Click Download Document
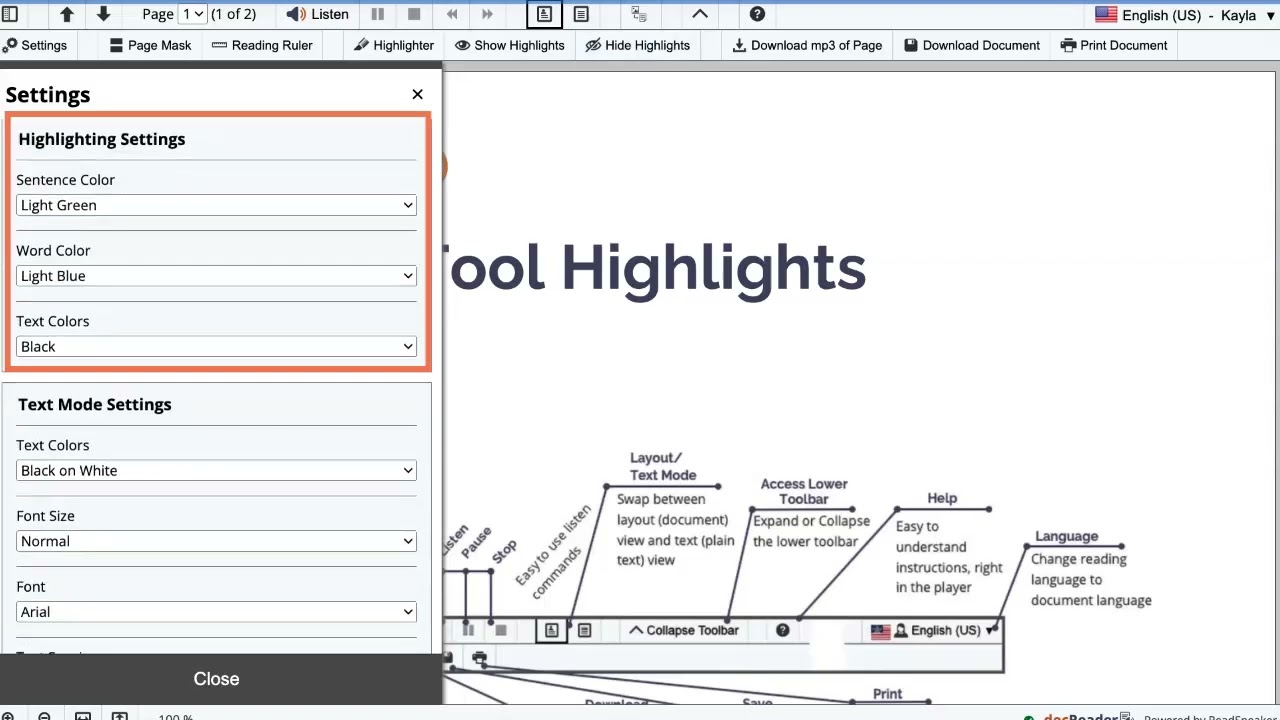This screenshot has height=720, width=1280. click(972, 45)
